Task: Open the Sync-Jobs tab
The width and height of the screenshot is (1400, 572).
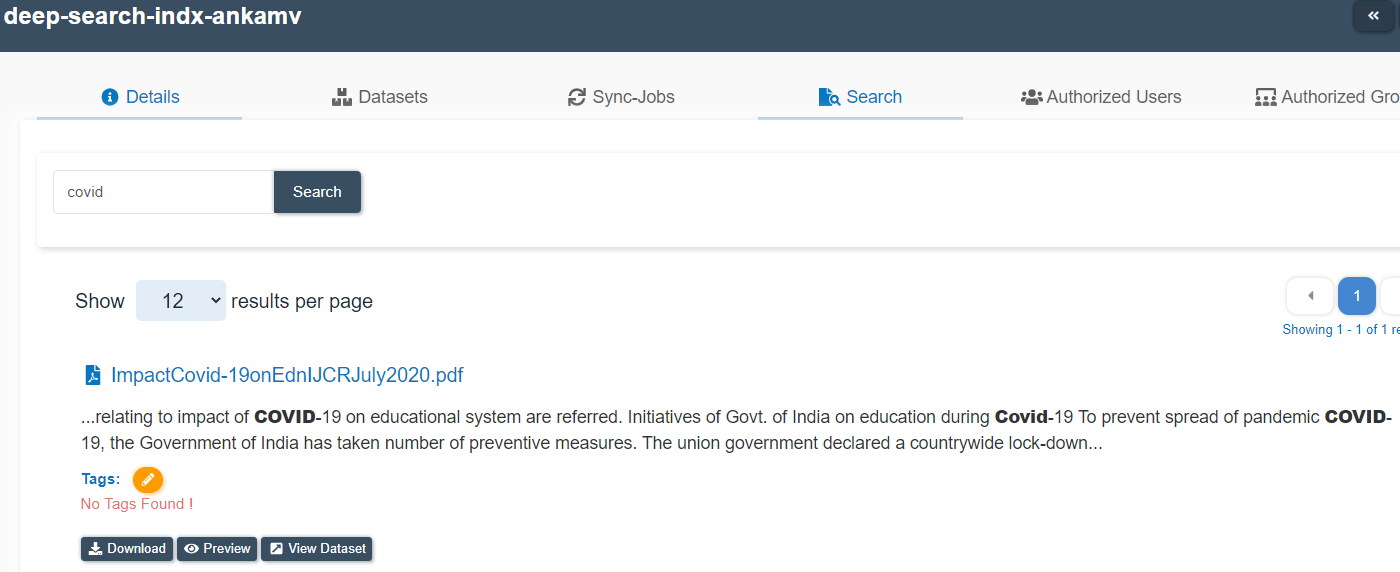Action: (x=621, y=97)
